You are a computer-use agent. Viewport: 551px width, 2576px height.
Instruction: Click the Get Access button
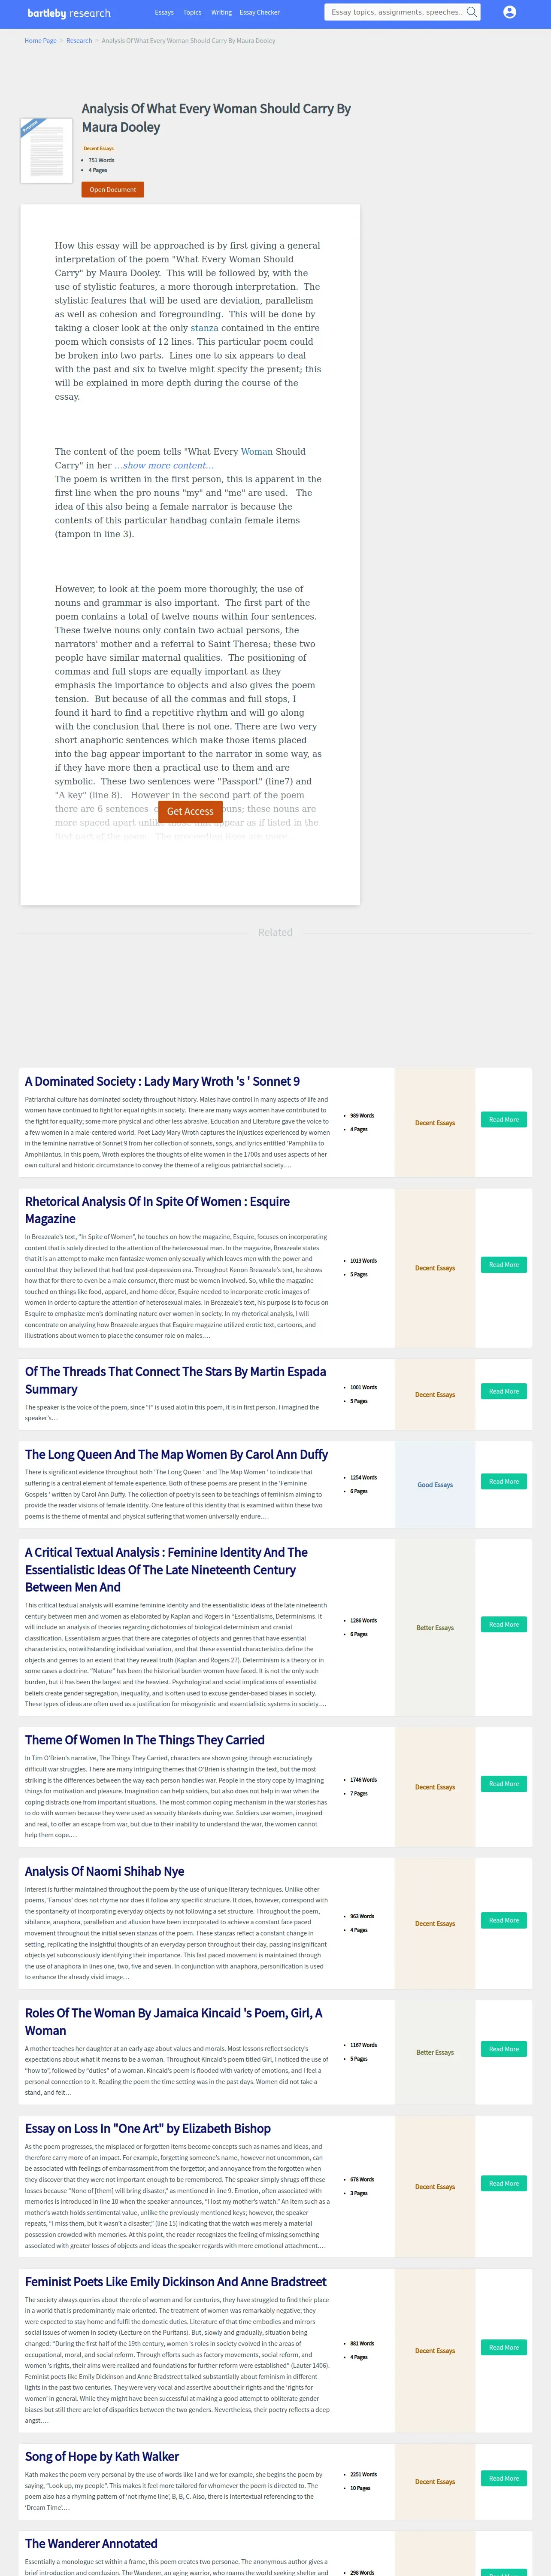pos(190,811)
